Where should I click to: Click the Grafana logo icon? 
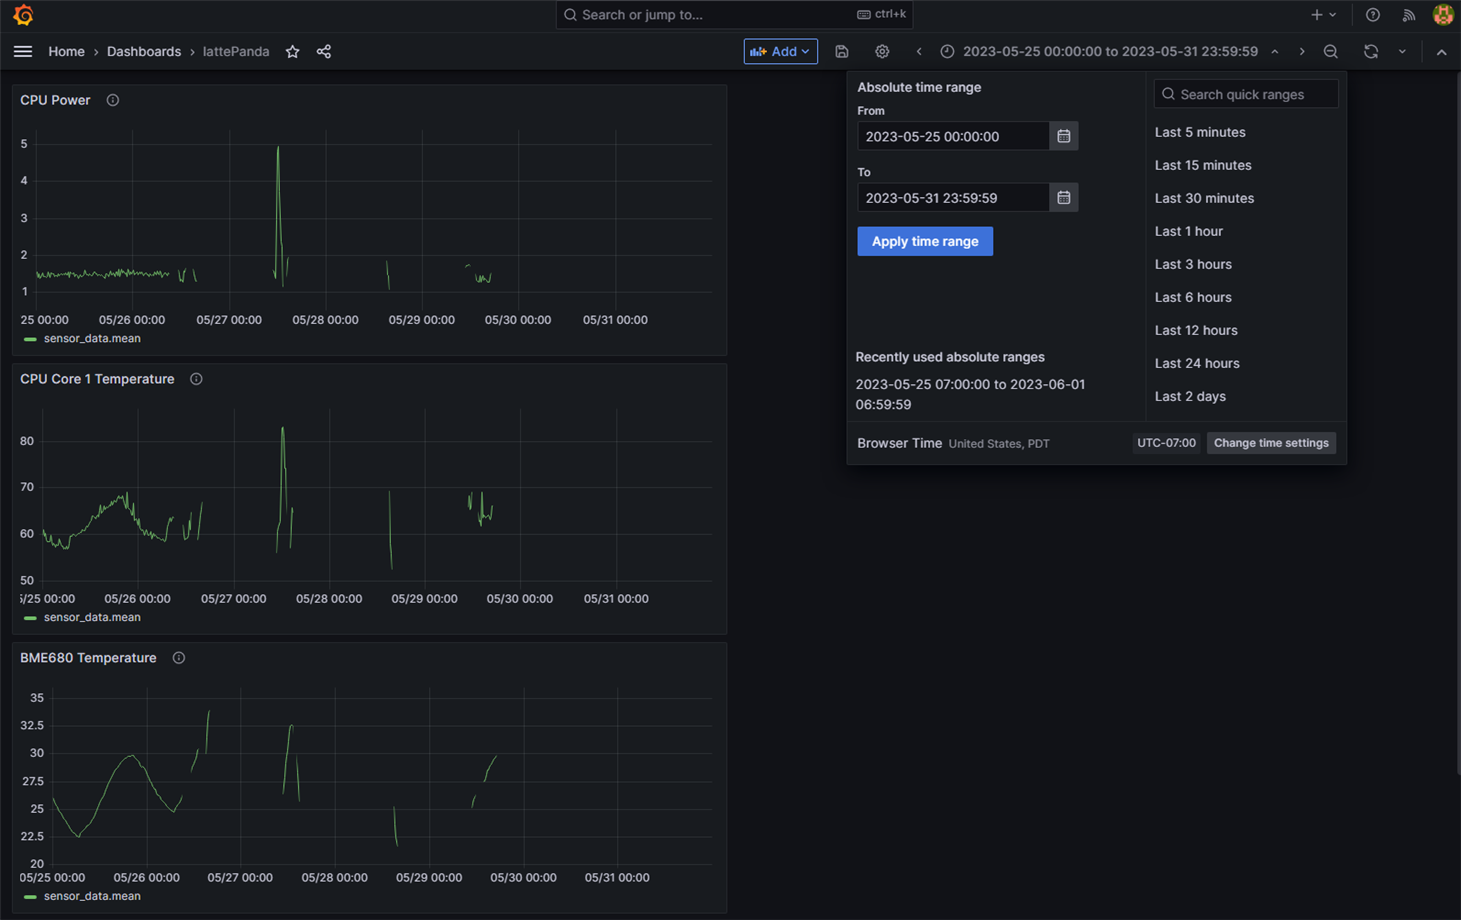point(23,15)
